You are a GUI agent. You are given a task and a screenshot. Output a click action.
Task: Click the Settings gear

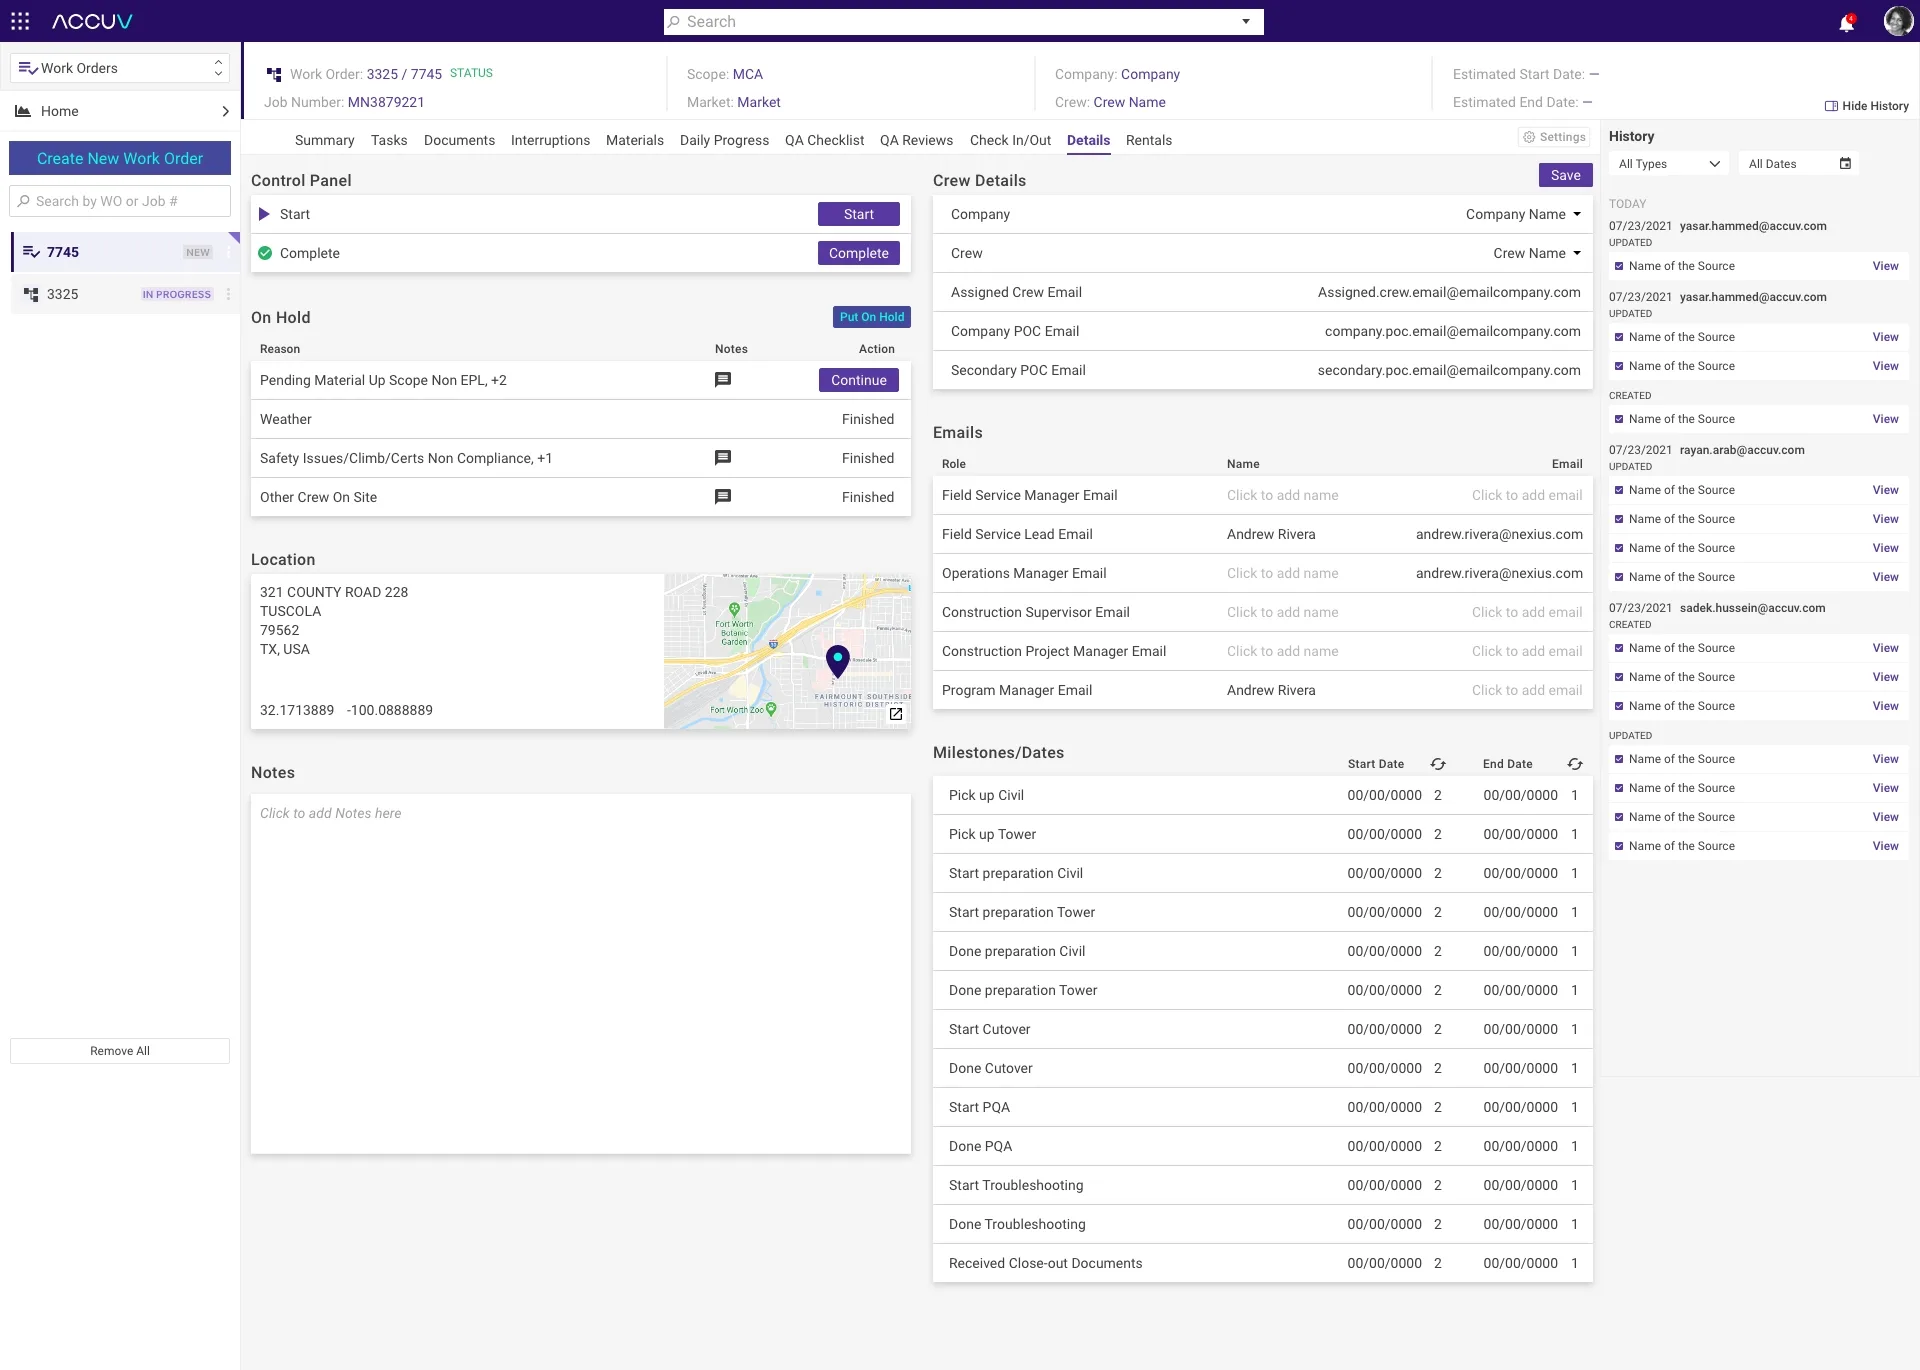pyautogui.click(x=1529, y=137)
